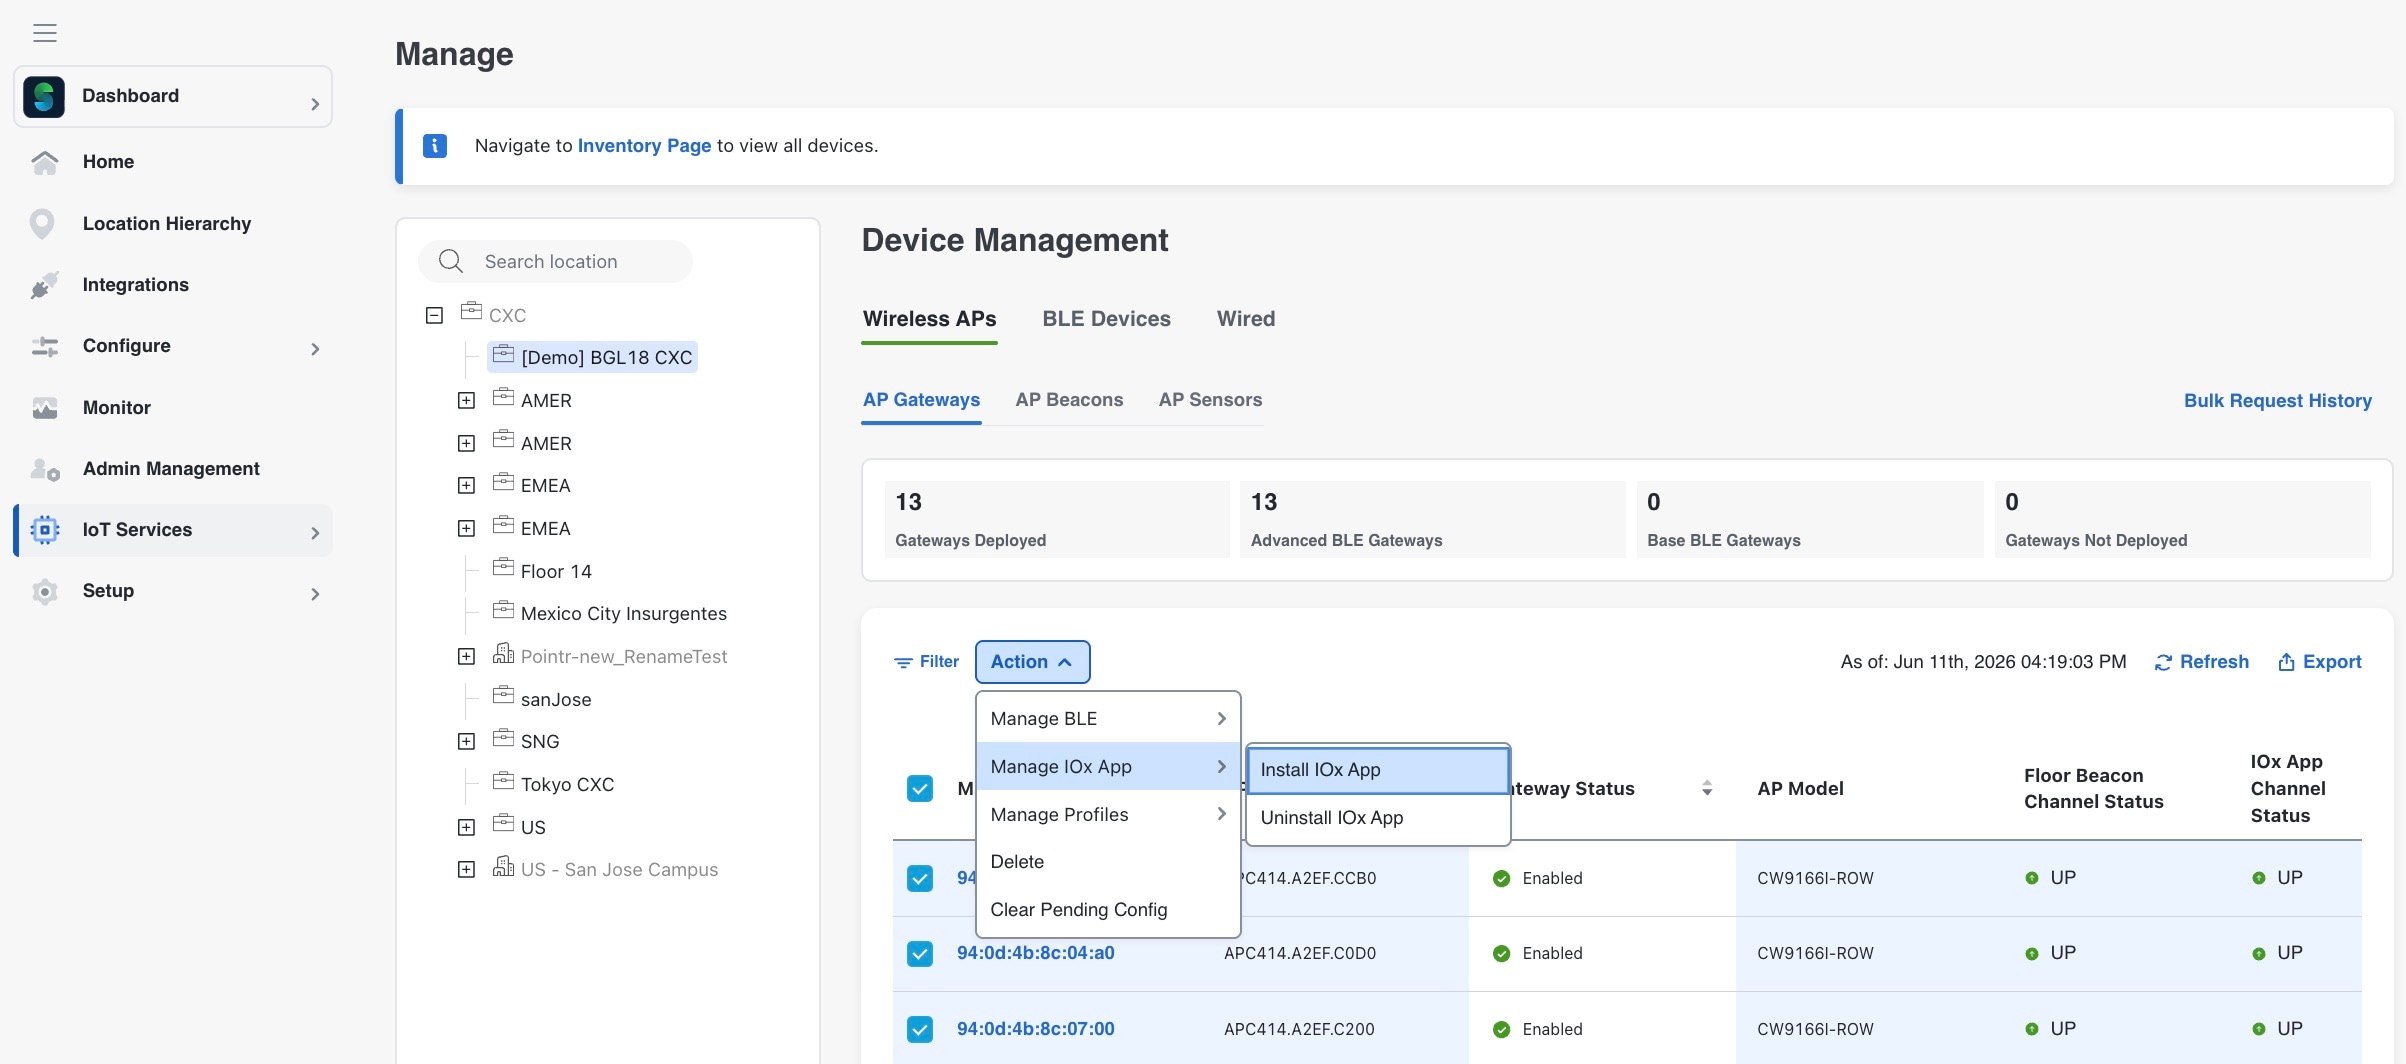Open Bulk Request History
The image size is (2406, 1064).
point(2277,401)
